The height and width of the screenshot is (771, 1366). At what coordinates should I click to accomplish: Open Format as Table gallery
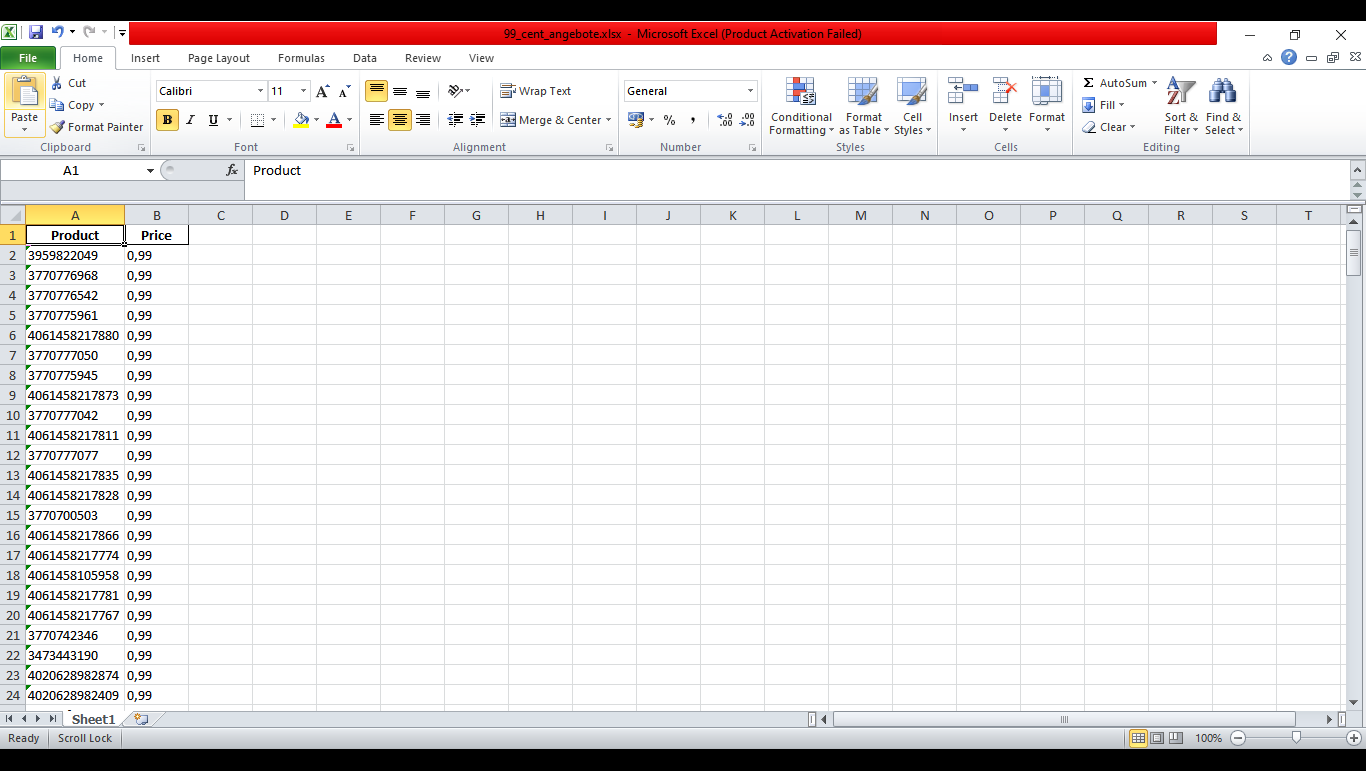[x=863, y=107]
